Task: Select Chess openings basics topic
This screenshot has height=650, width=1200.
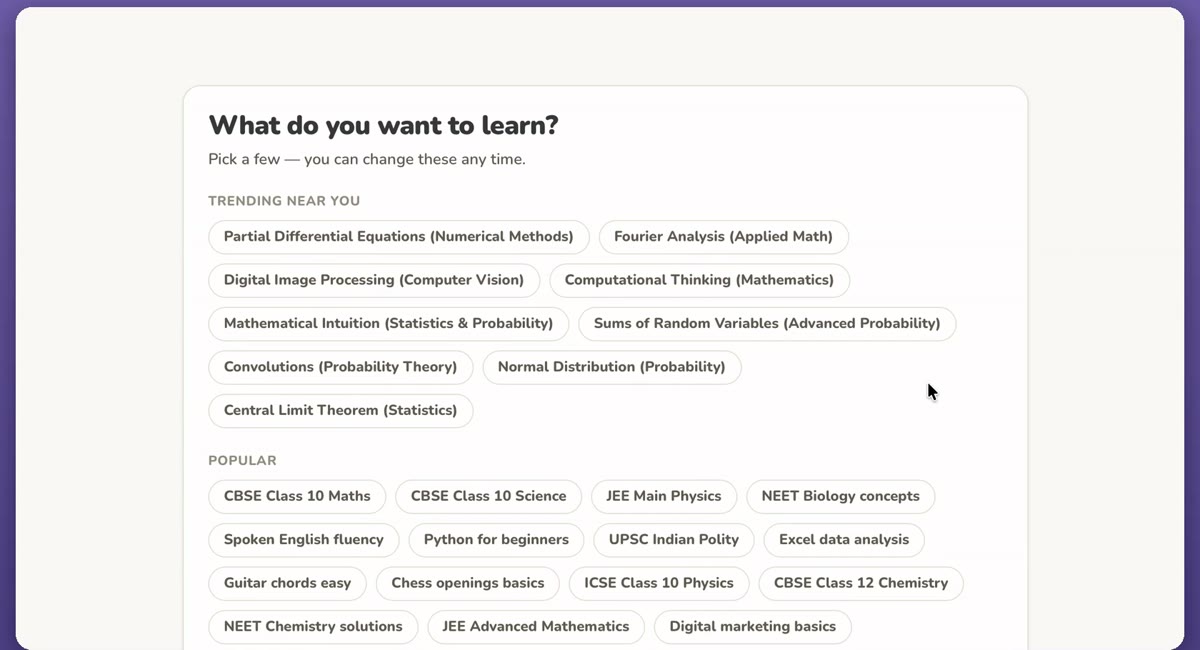Action: click(x=468, y=583)
